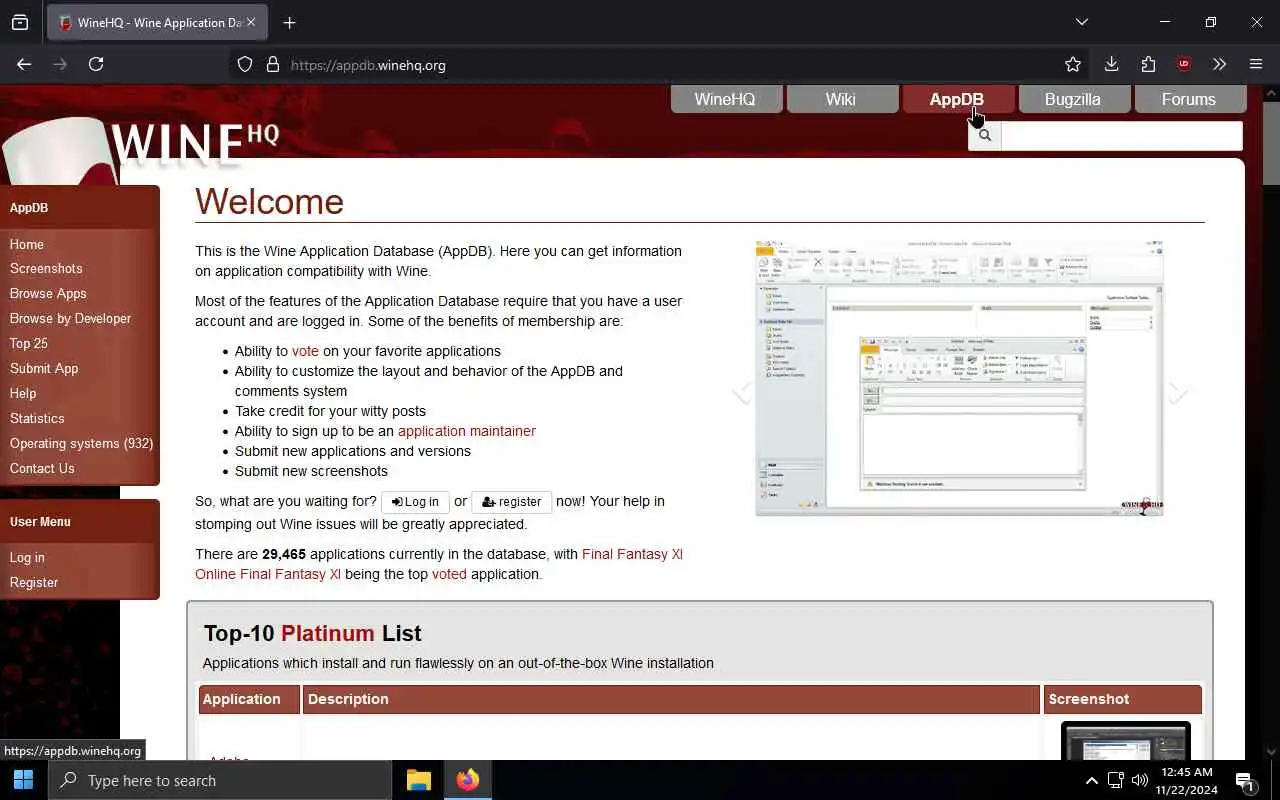
Task: Follow the 'voted' link
Action: [x=449, y=574]
